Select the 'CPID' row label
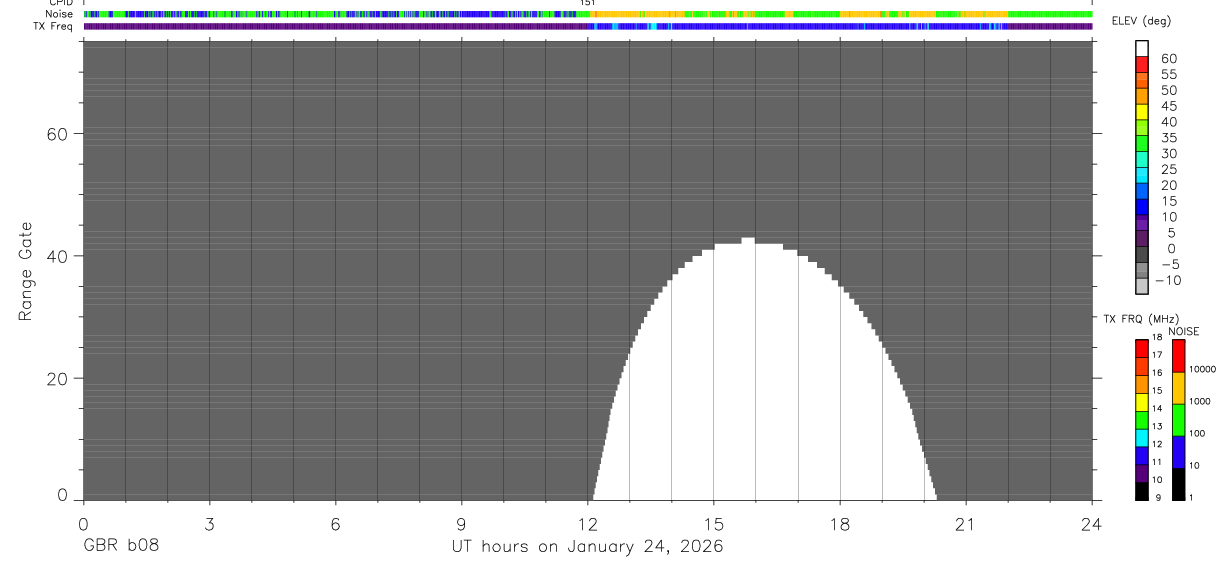Viewport: 1228px width, 567px height. (60, 3)
